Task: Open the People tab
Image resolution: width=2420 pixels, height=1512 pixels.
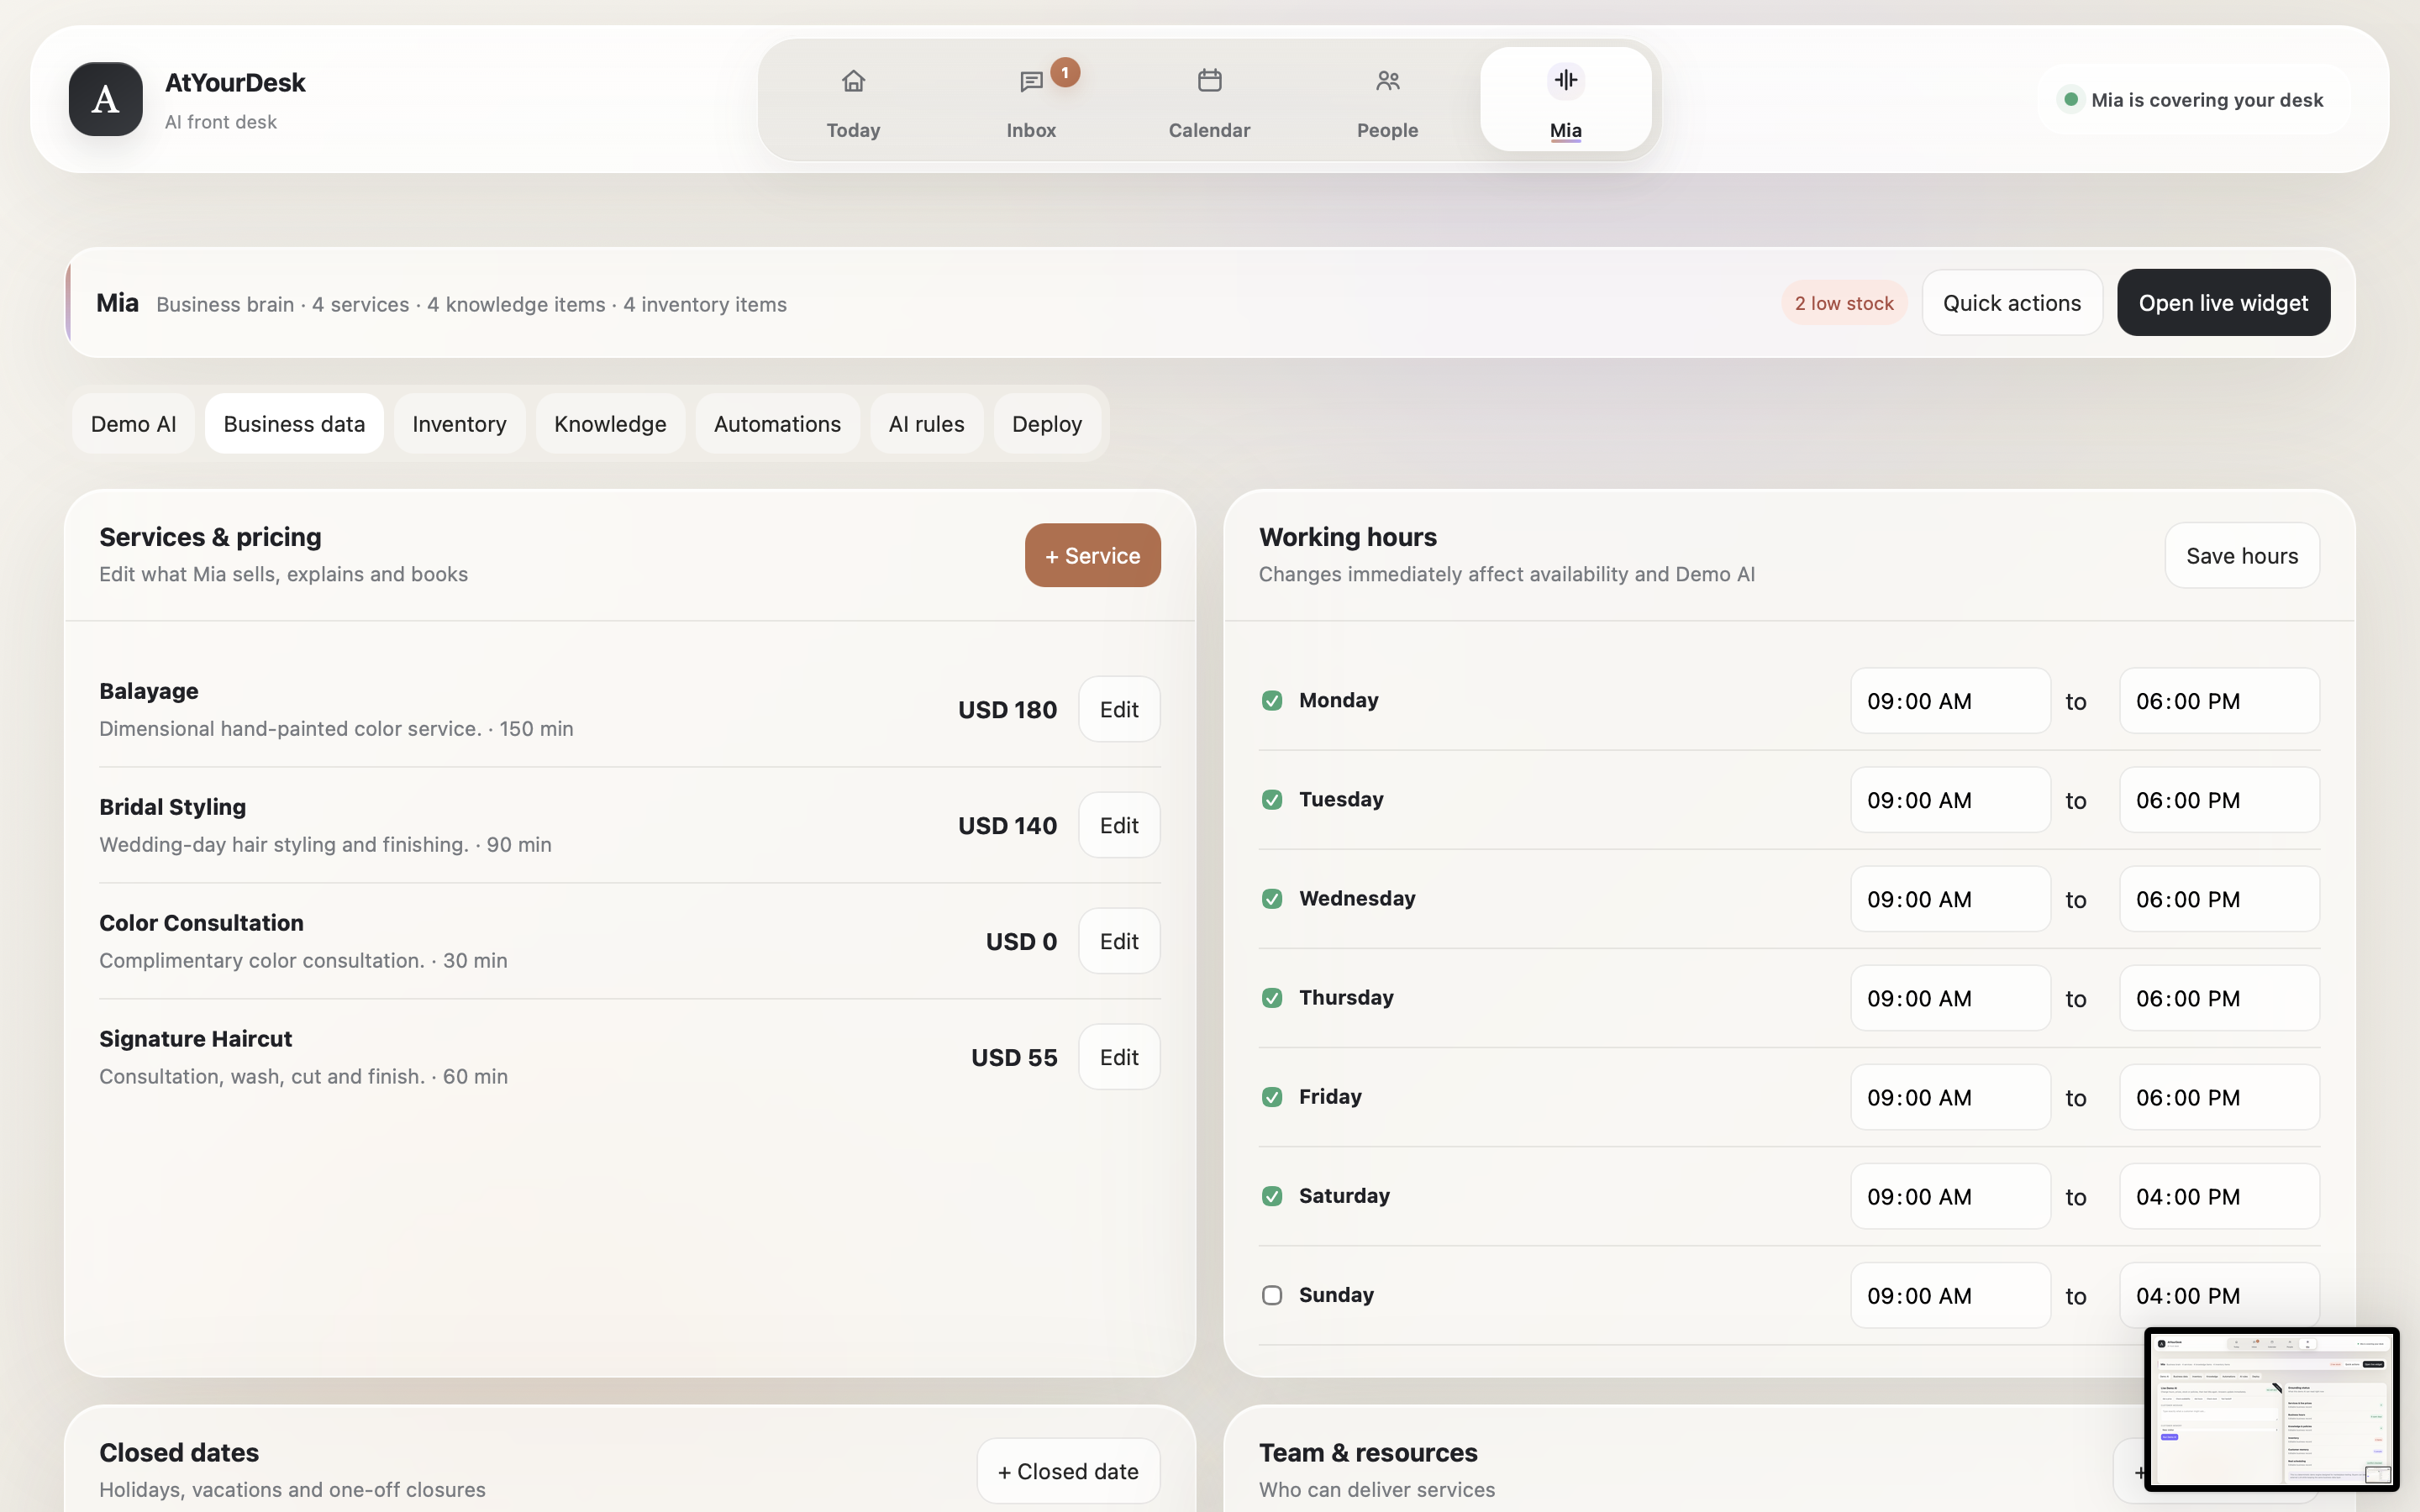Action: (1387, 99)
